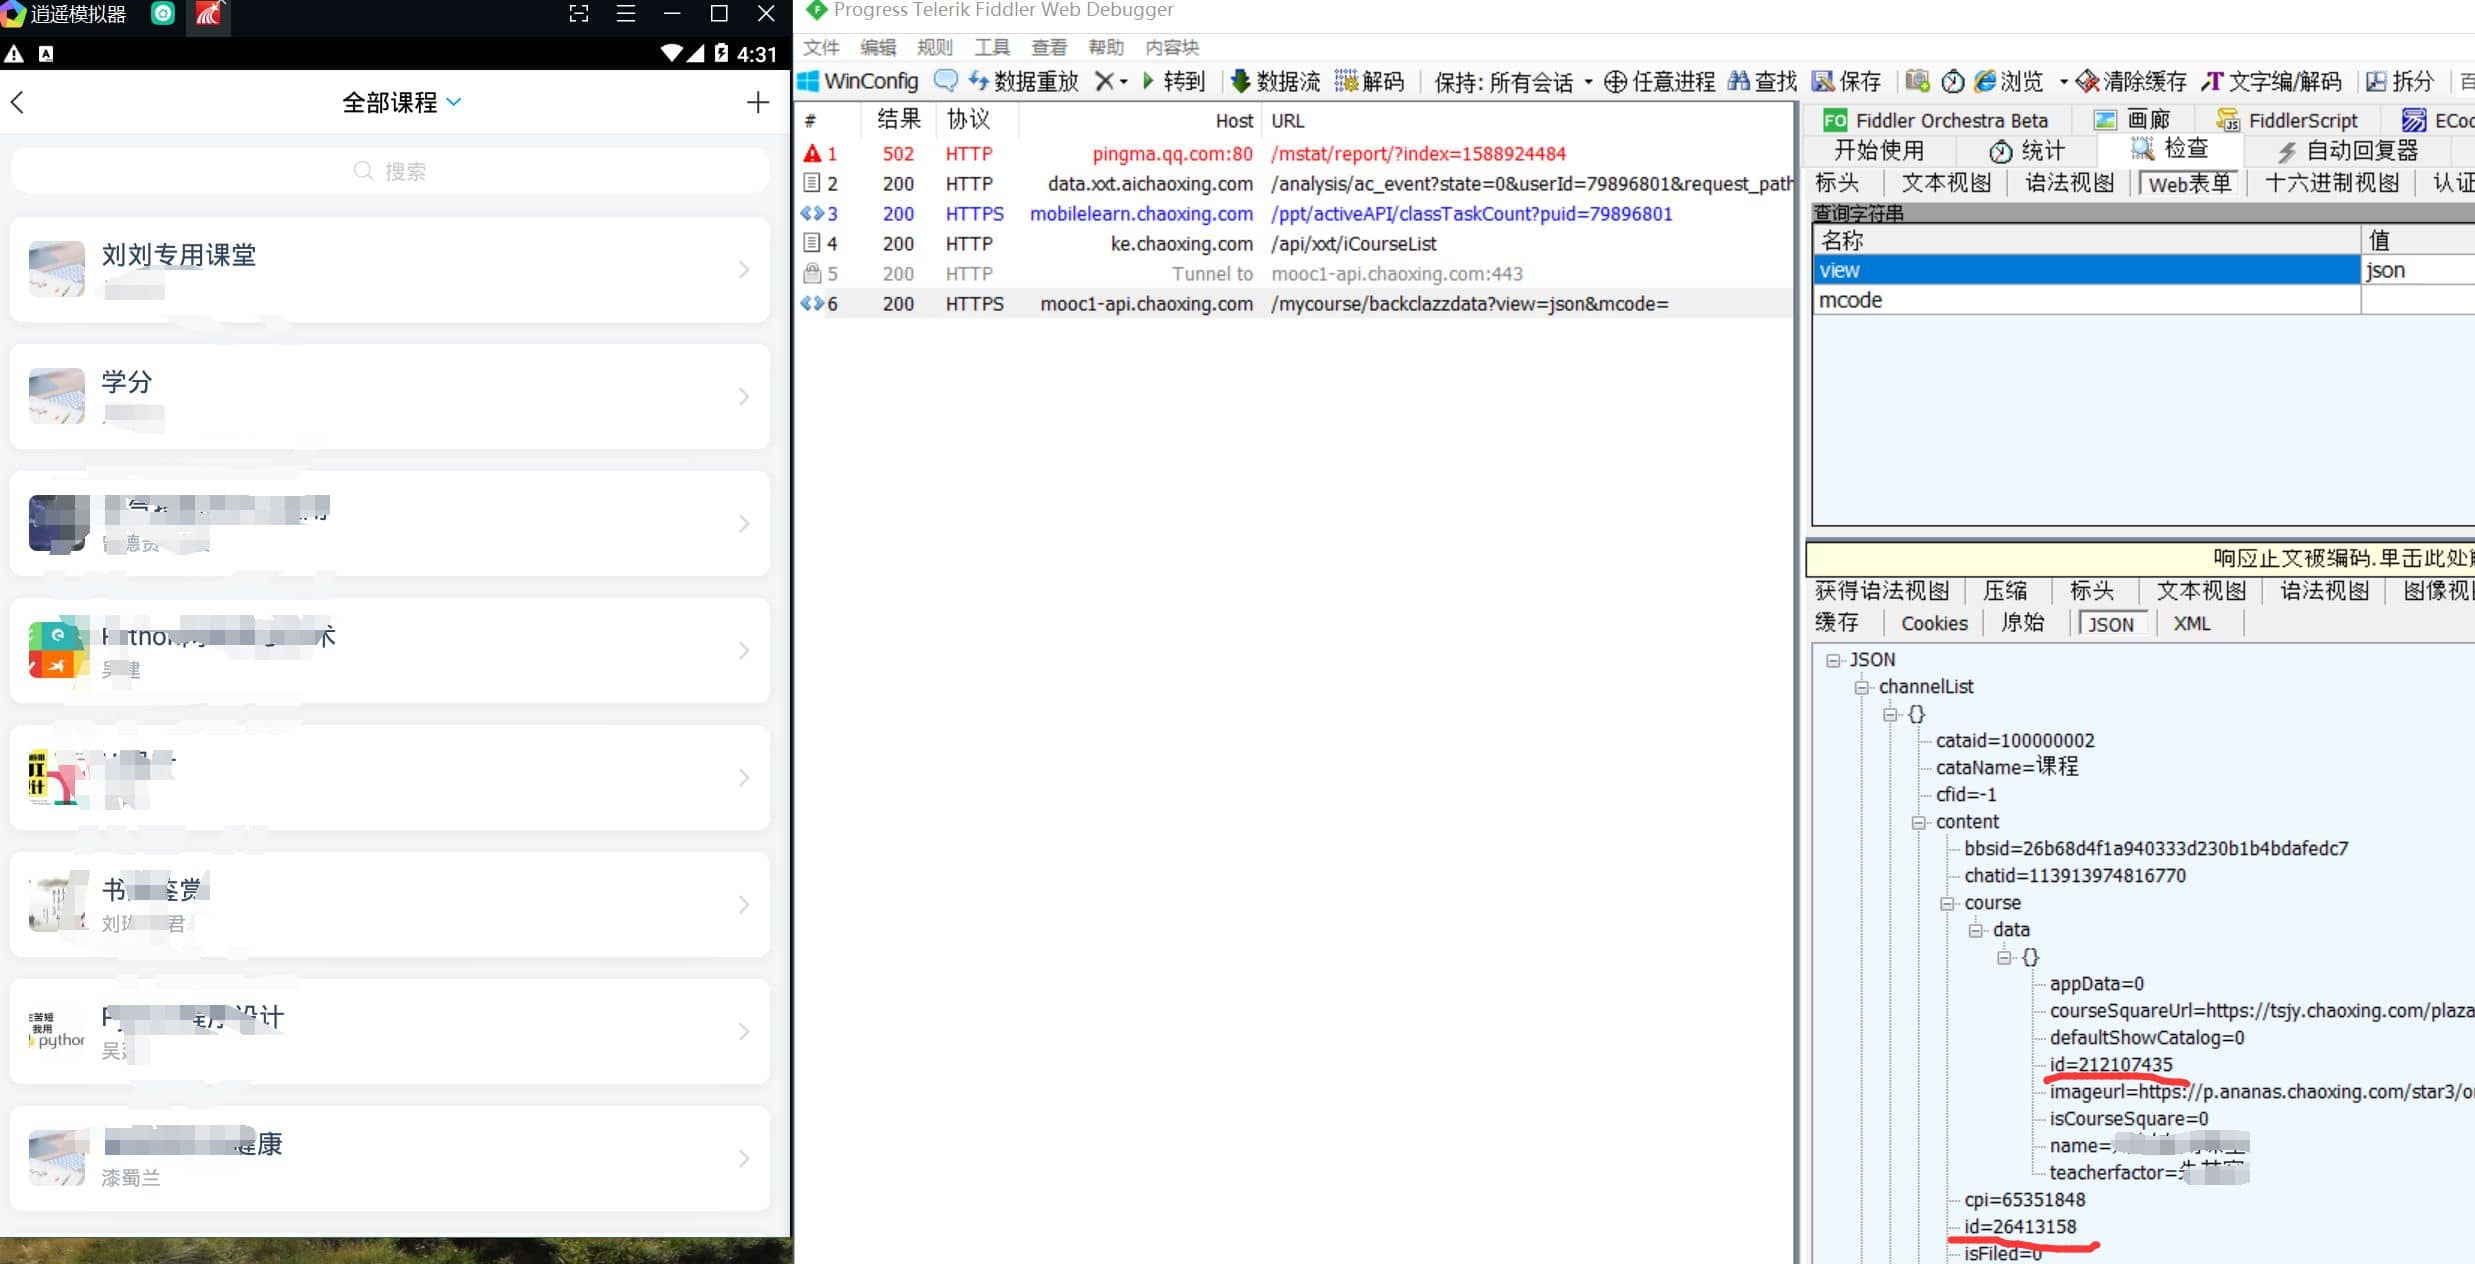Image resolution: width=2475 pixels, height=1264 pixels.
Task: Click the yellow response decode notice bar
Action: click(2140, 559)
